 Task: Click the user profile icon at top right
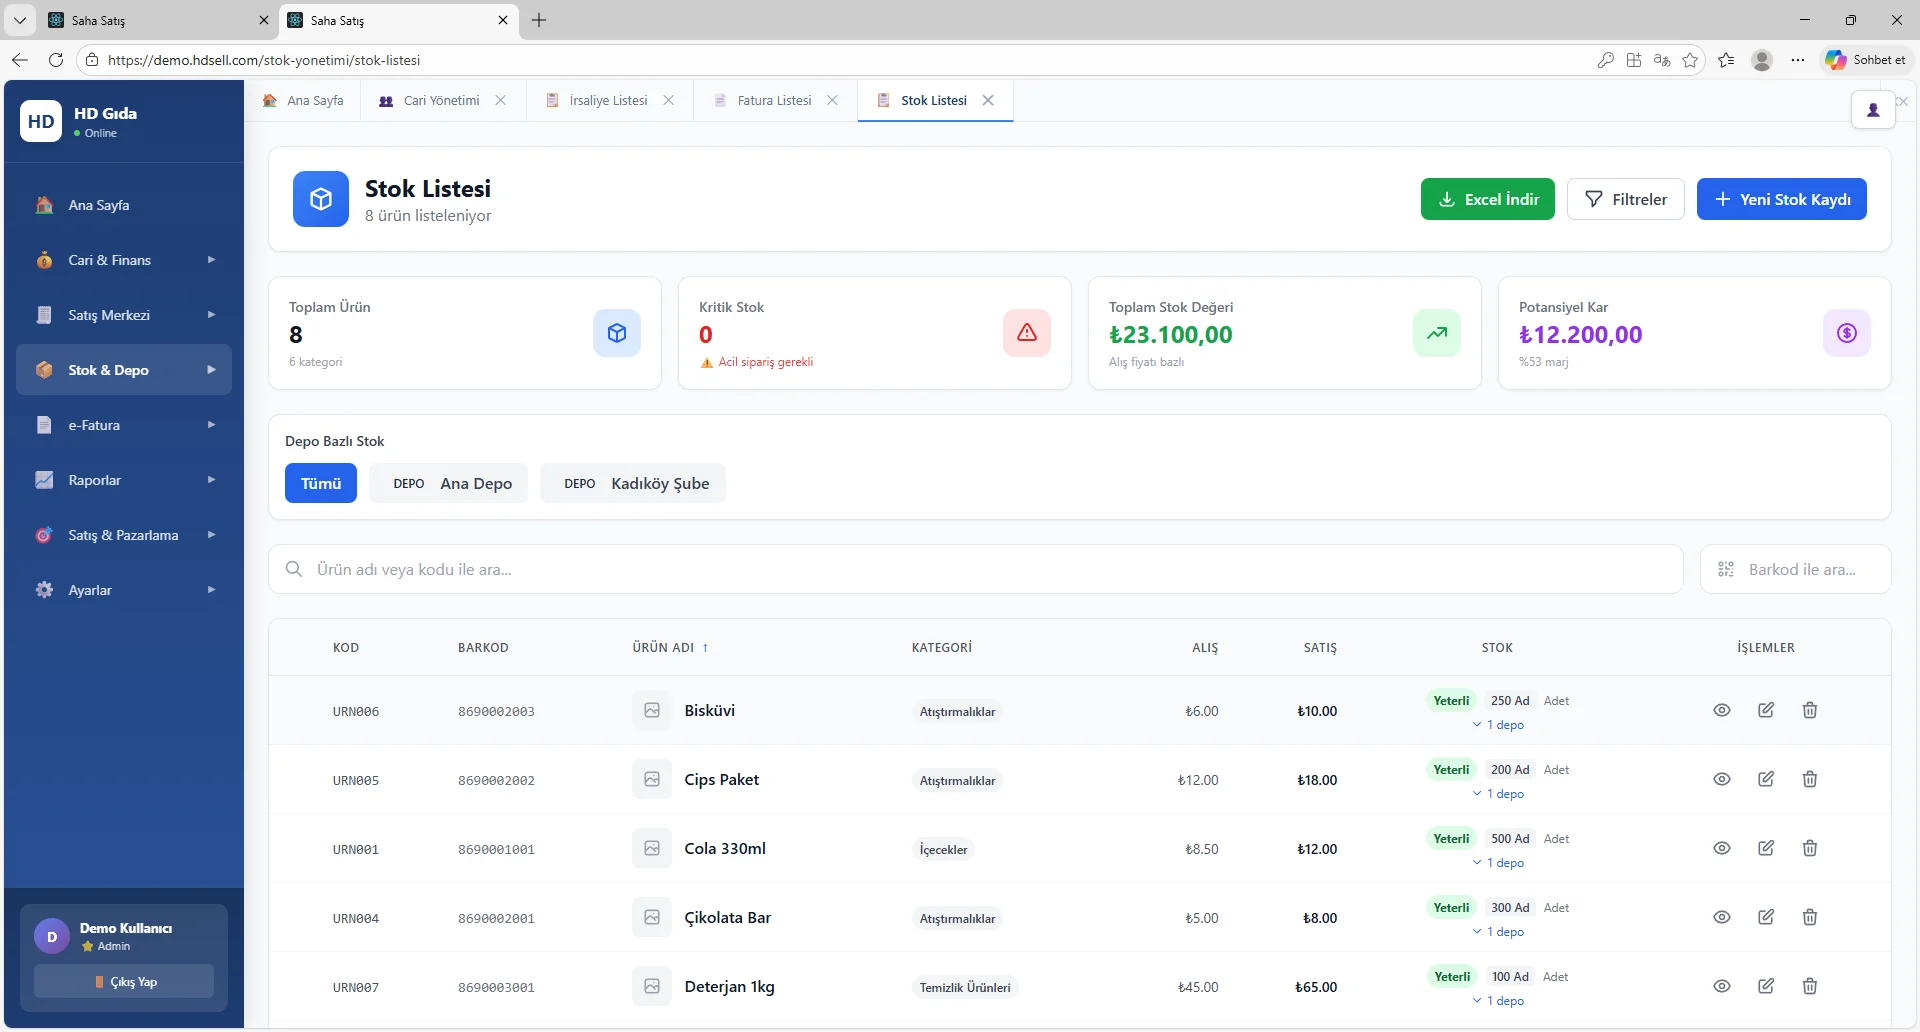[1873, 110]
